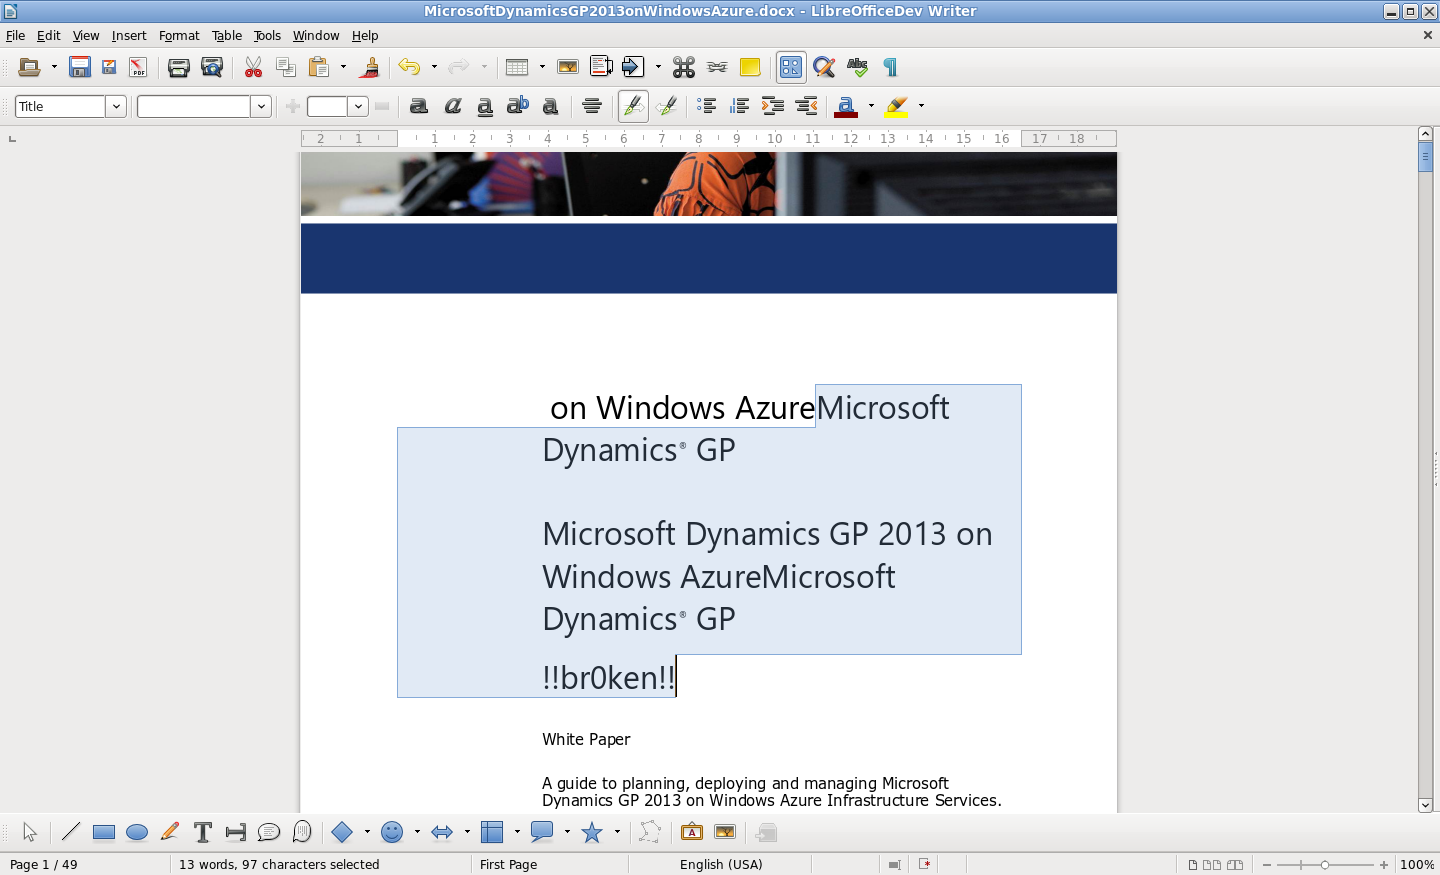Click inside the font name field

[194, 106]
